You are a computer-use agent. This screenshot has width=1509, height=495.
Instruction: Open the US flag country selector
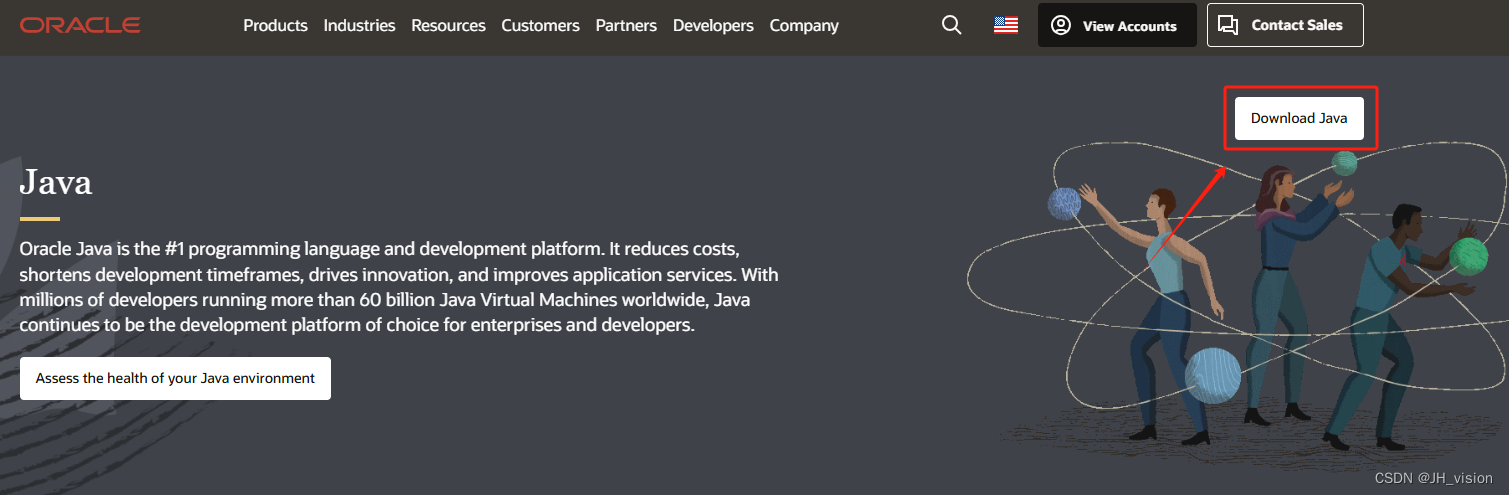point(1006,25)
